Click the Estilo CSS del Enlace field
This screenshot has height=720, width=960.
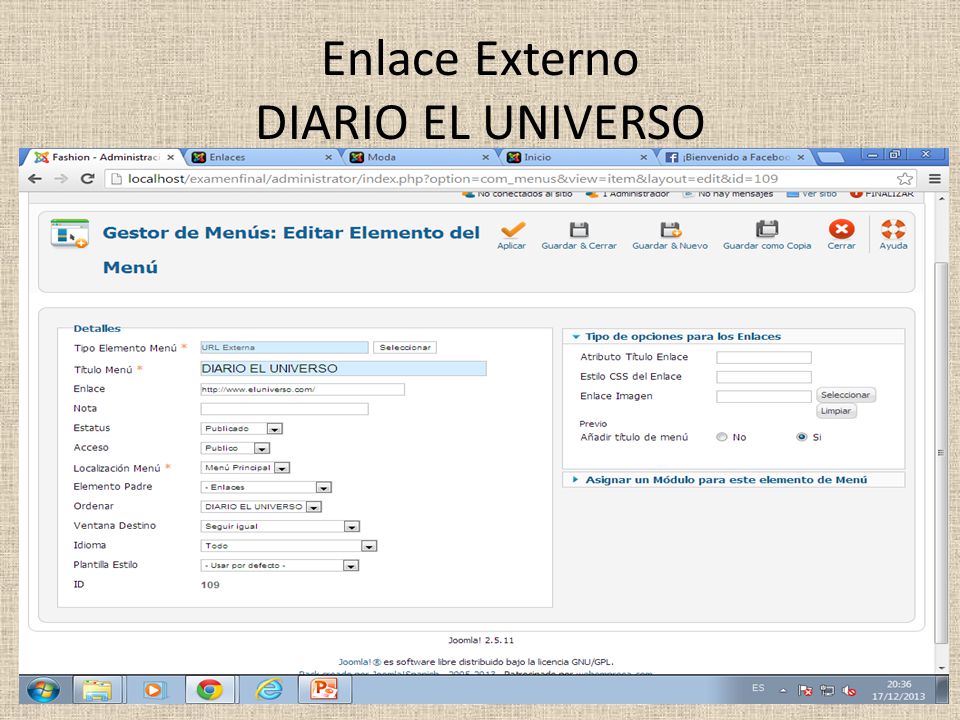[x=764, y=377]
